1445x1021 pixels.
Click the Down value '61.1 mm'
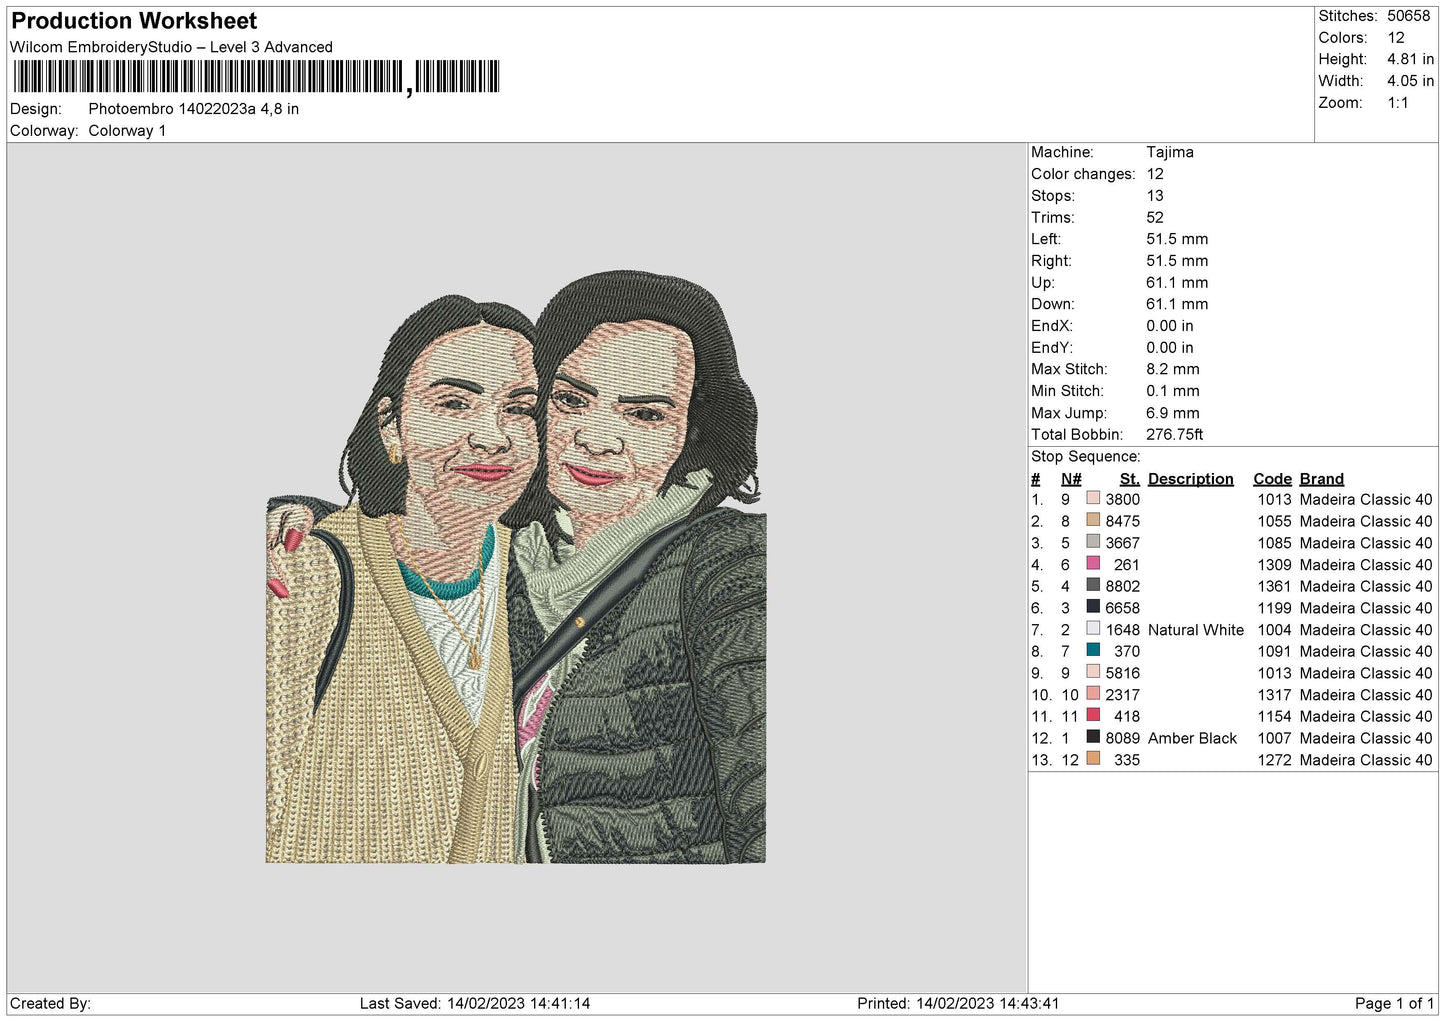coord(1177,304)
